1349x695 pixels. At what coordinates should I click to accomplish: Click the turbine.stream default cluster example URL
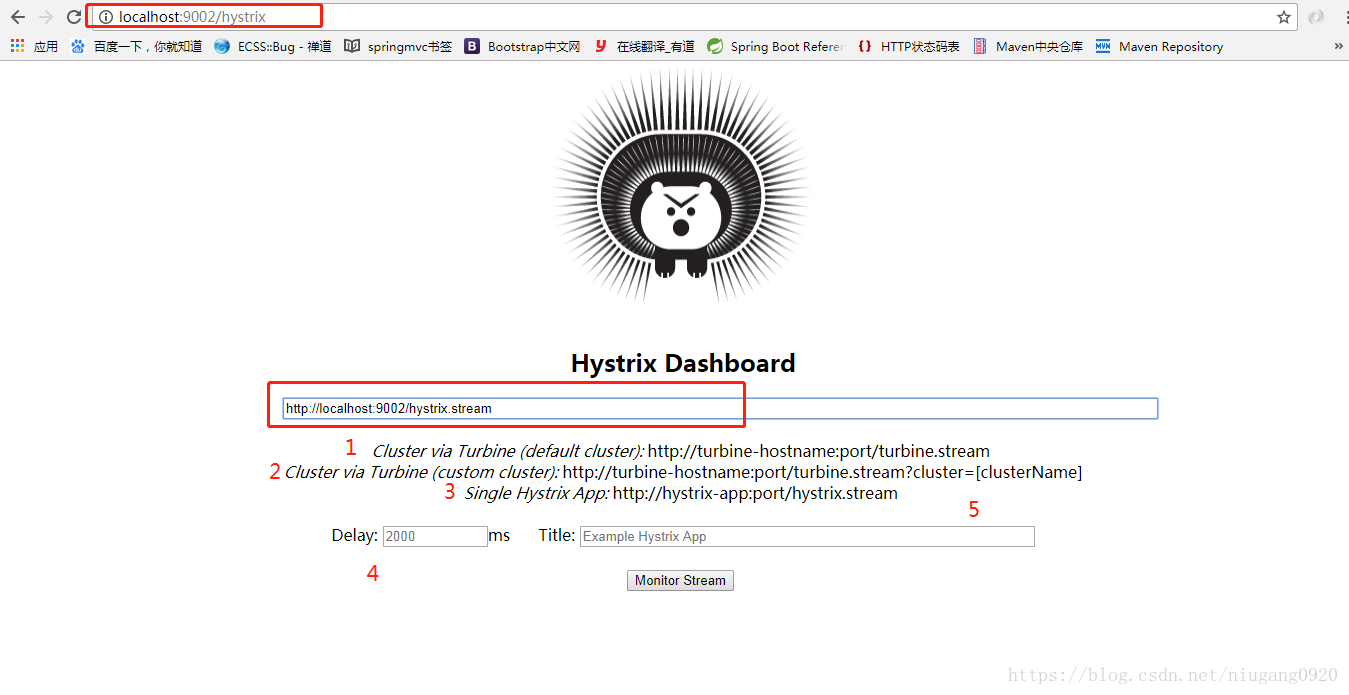coord(819,451)
